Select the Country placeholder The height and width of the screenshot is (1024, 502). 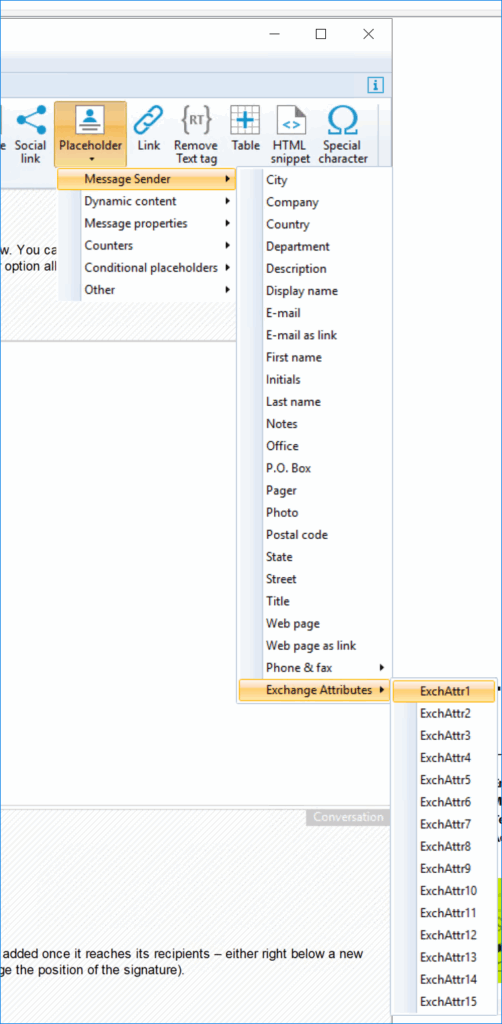click(315, 224)
